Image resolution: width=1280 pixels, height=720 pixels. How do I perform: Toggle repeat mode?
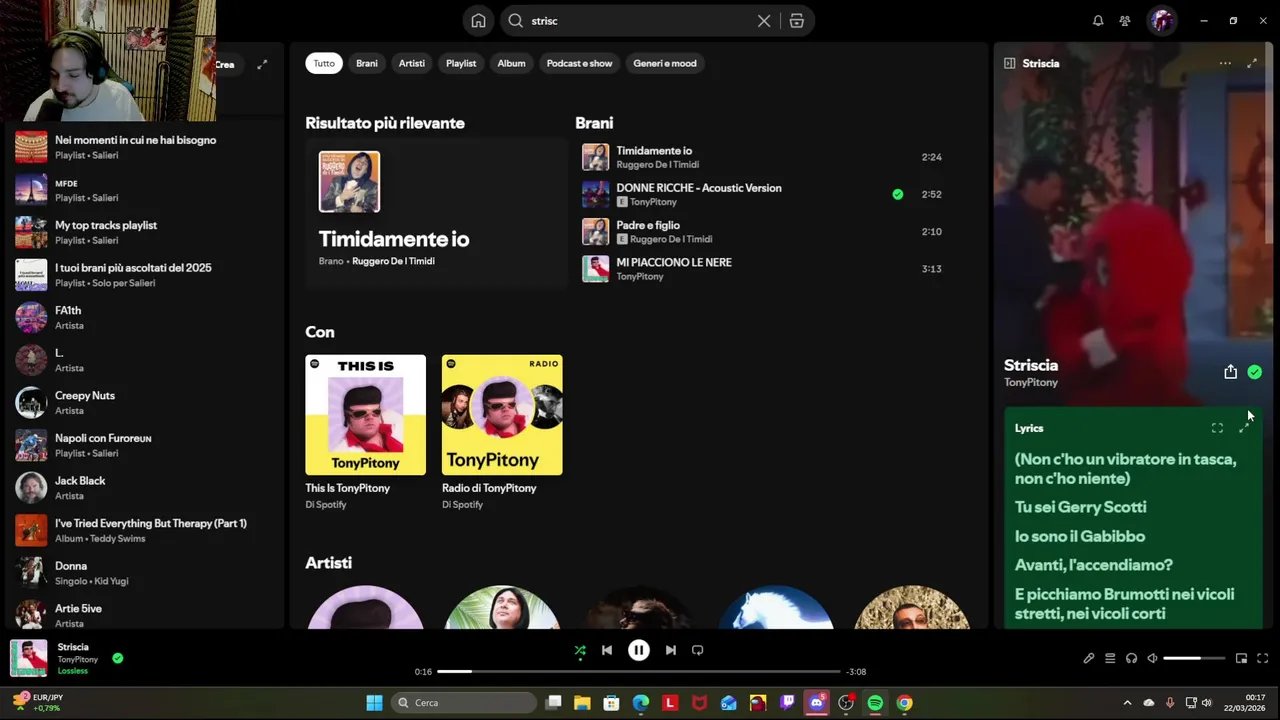tap(698, 650)
